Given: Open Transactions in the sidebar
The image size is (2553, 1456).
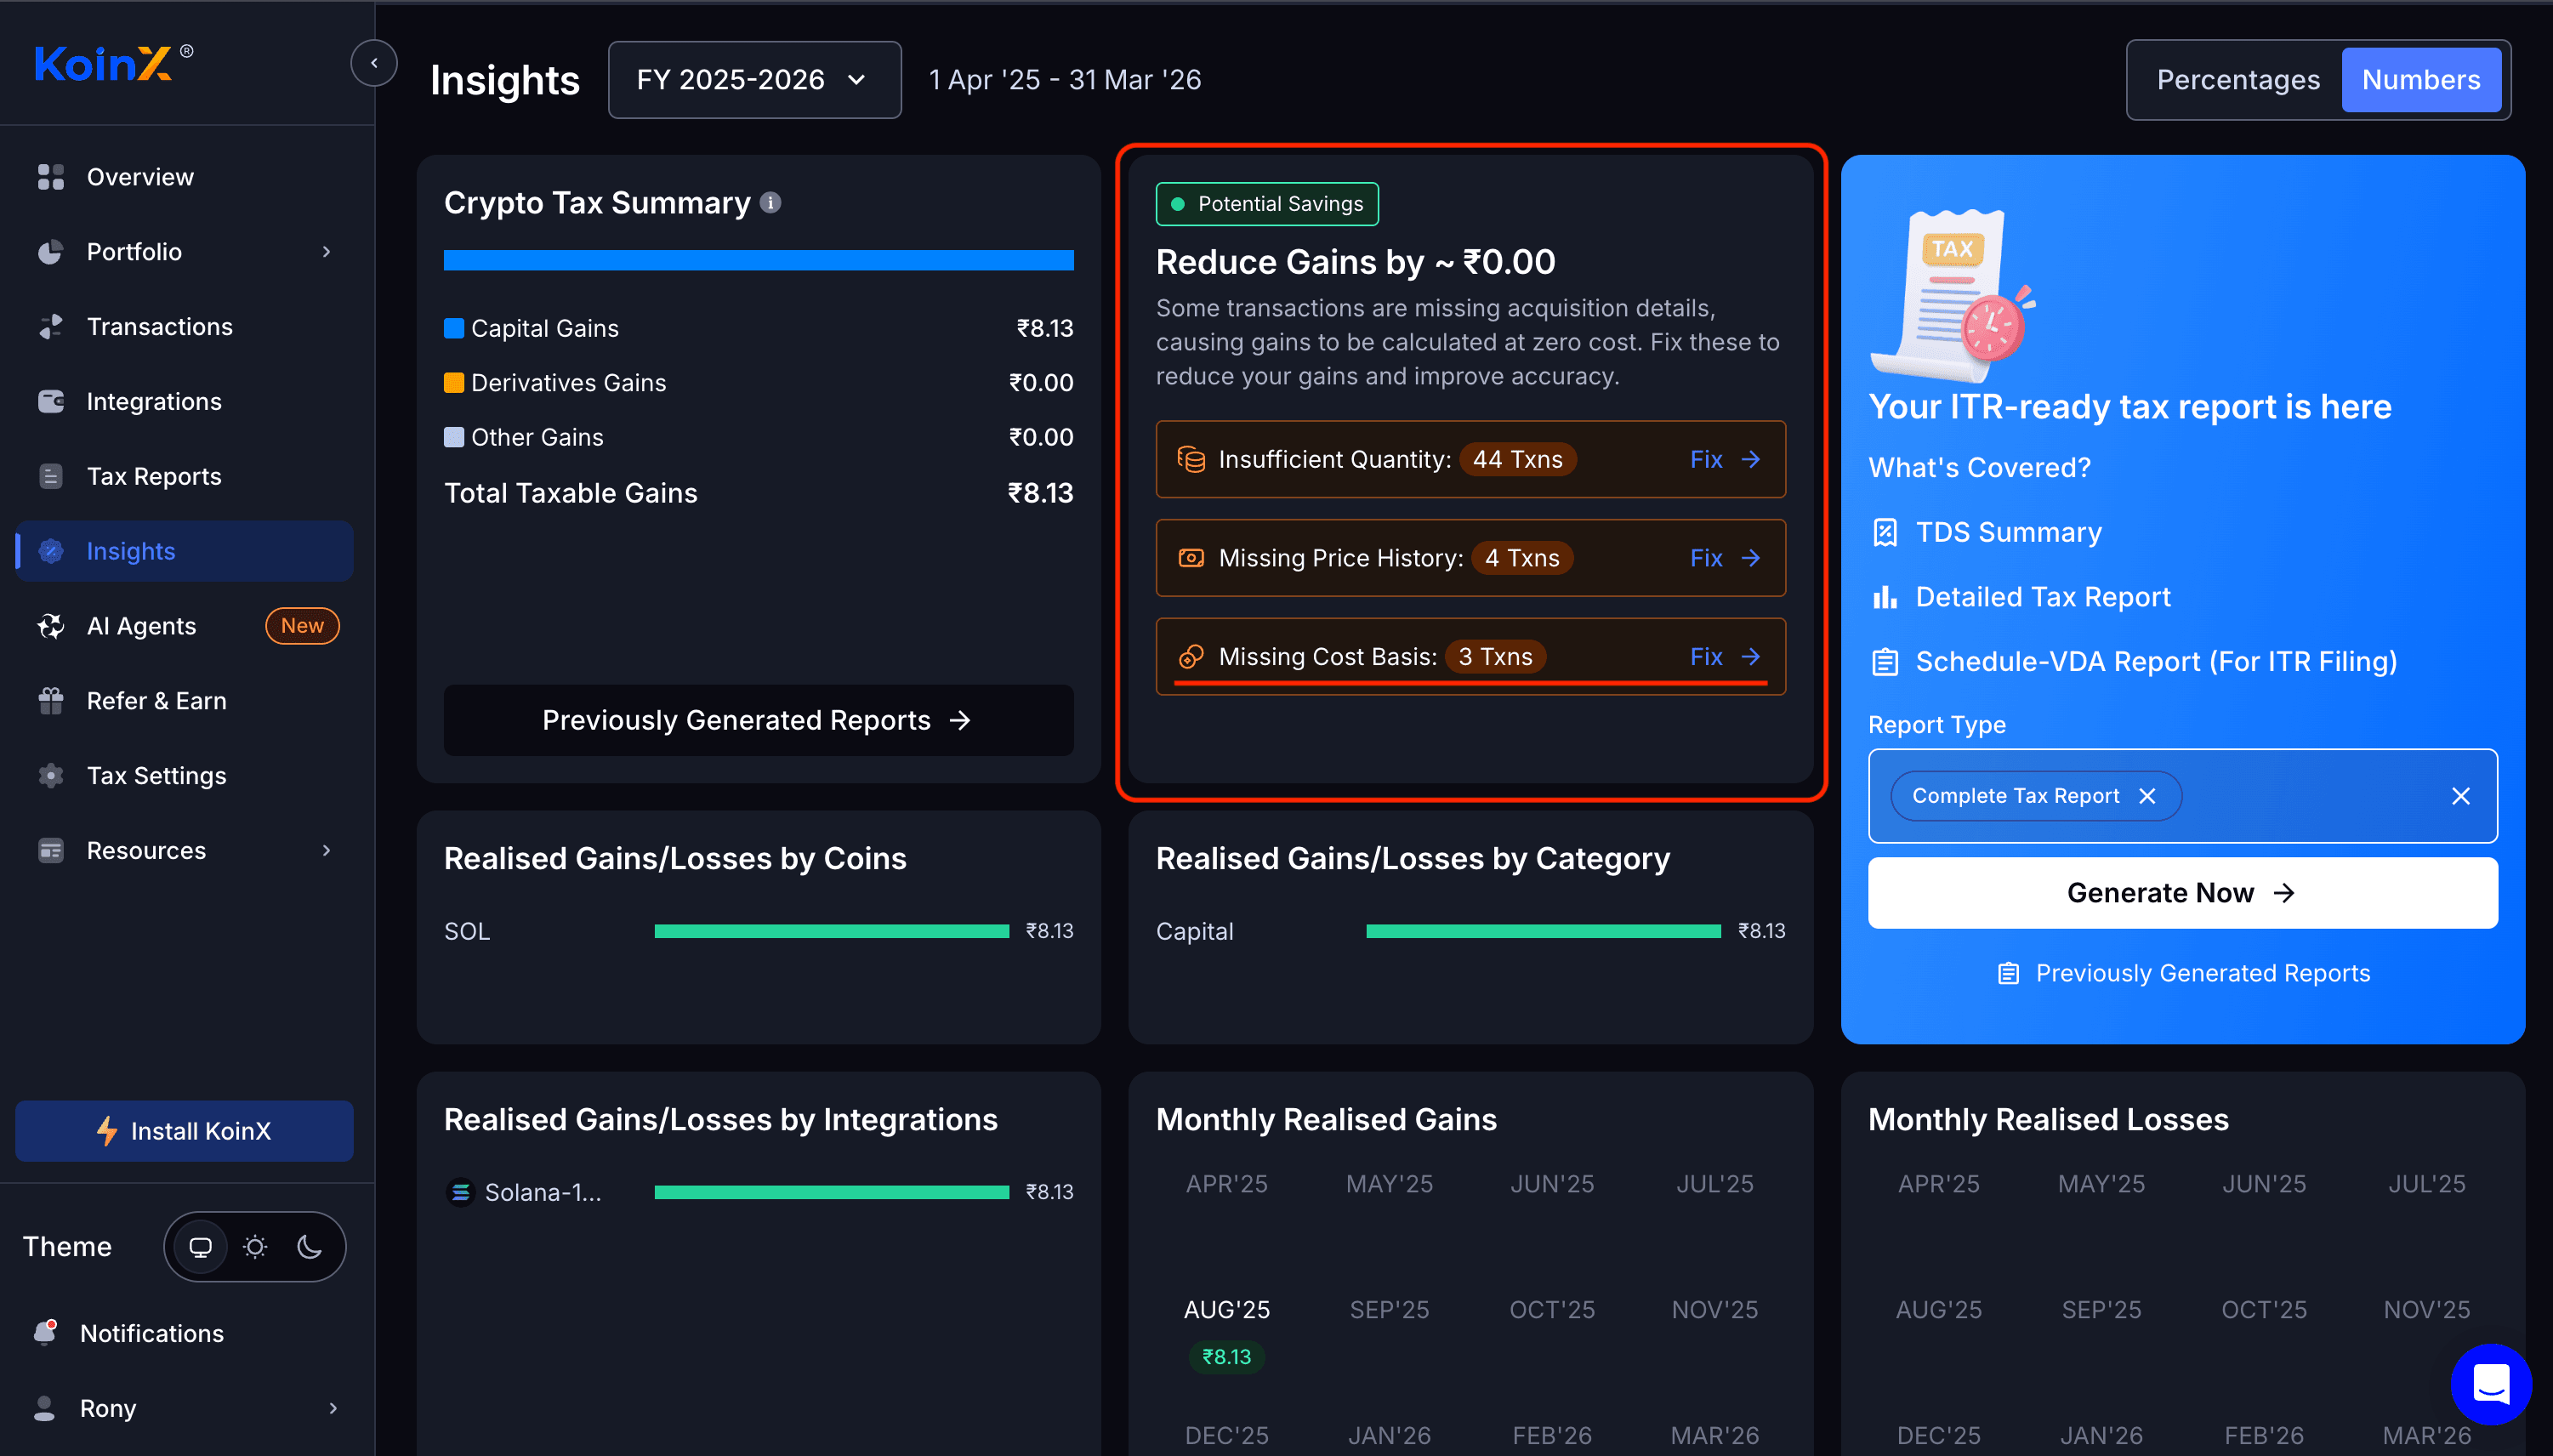Looking at the screenshot, I should click(x=185, y=326).
